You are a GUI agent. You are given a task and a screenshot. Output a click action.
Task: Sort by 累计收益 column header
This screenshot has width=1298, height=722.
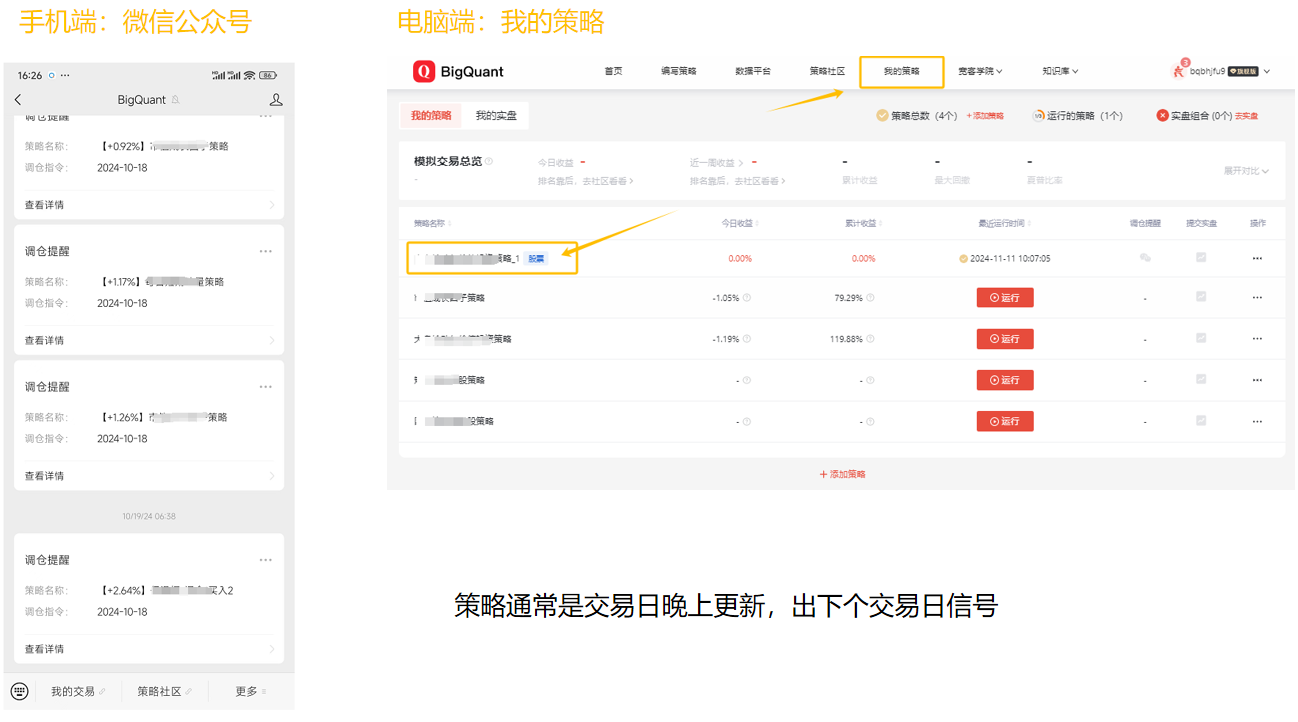pyautogui.click(x=863, y=223)
